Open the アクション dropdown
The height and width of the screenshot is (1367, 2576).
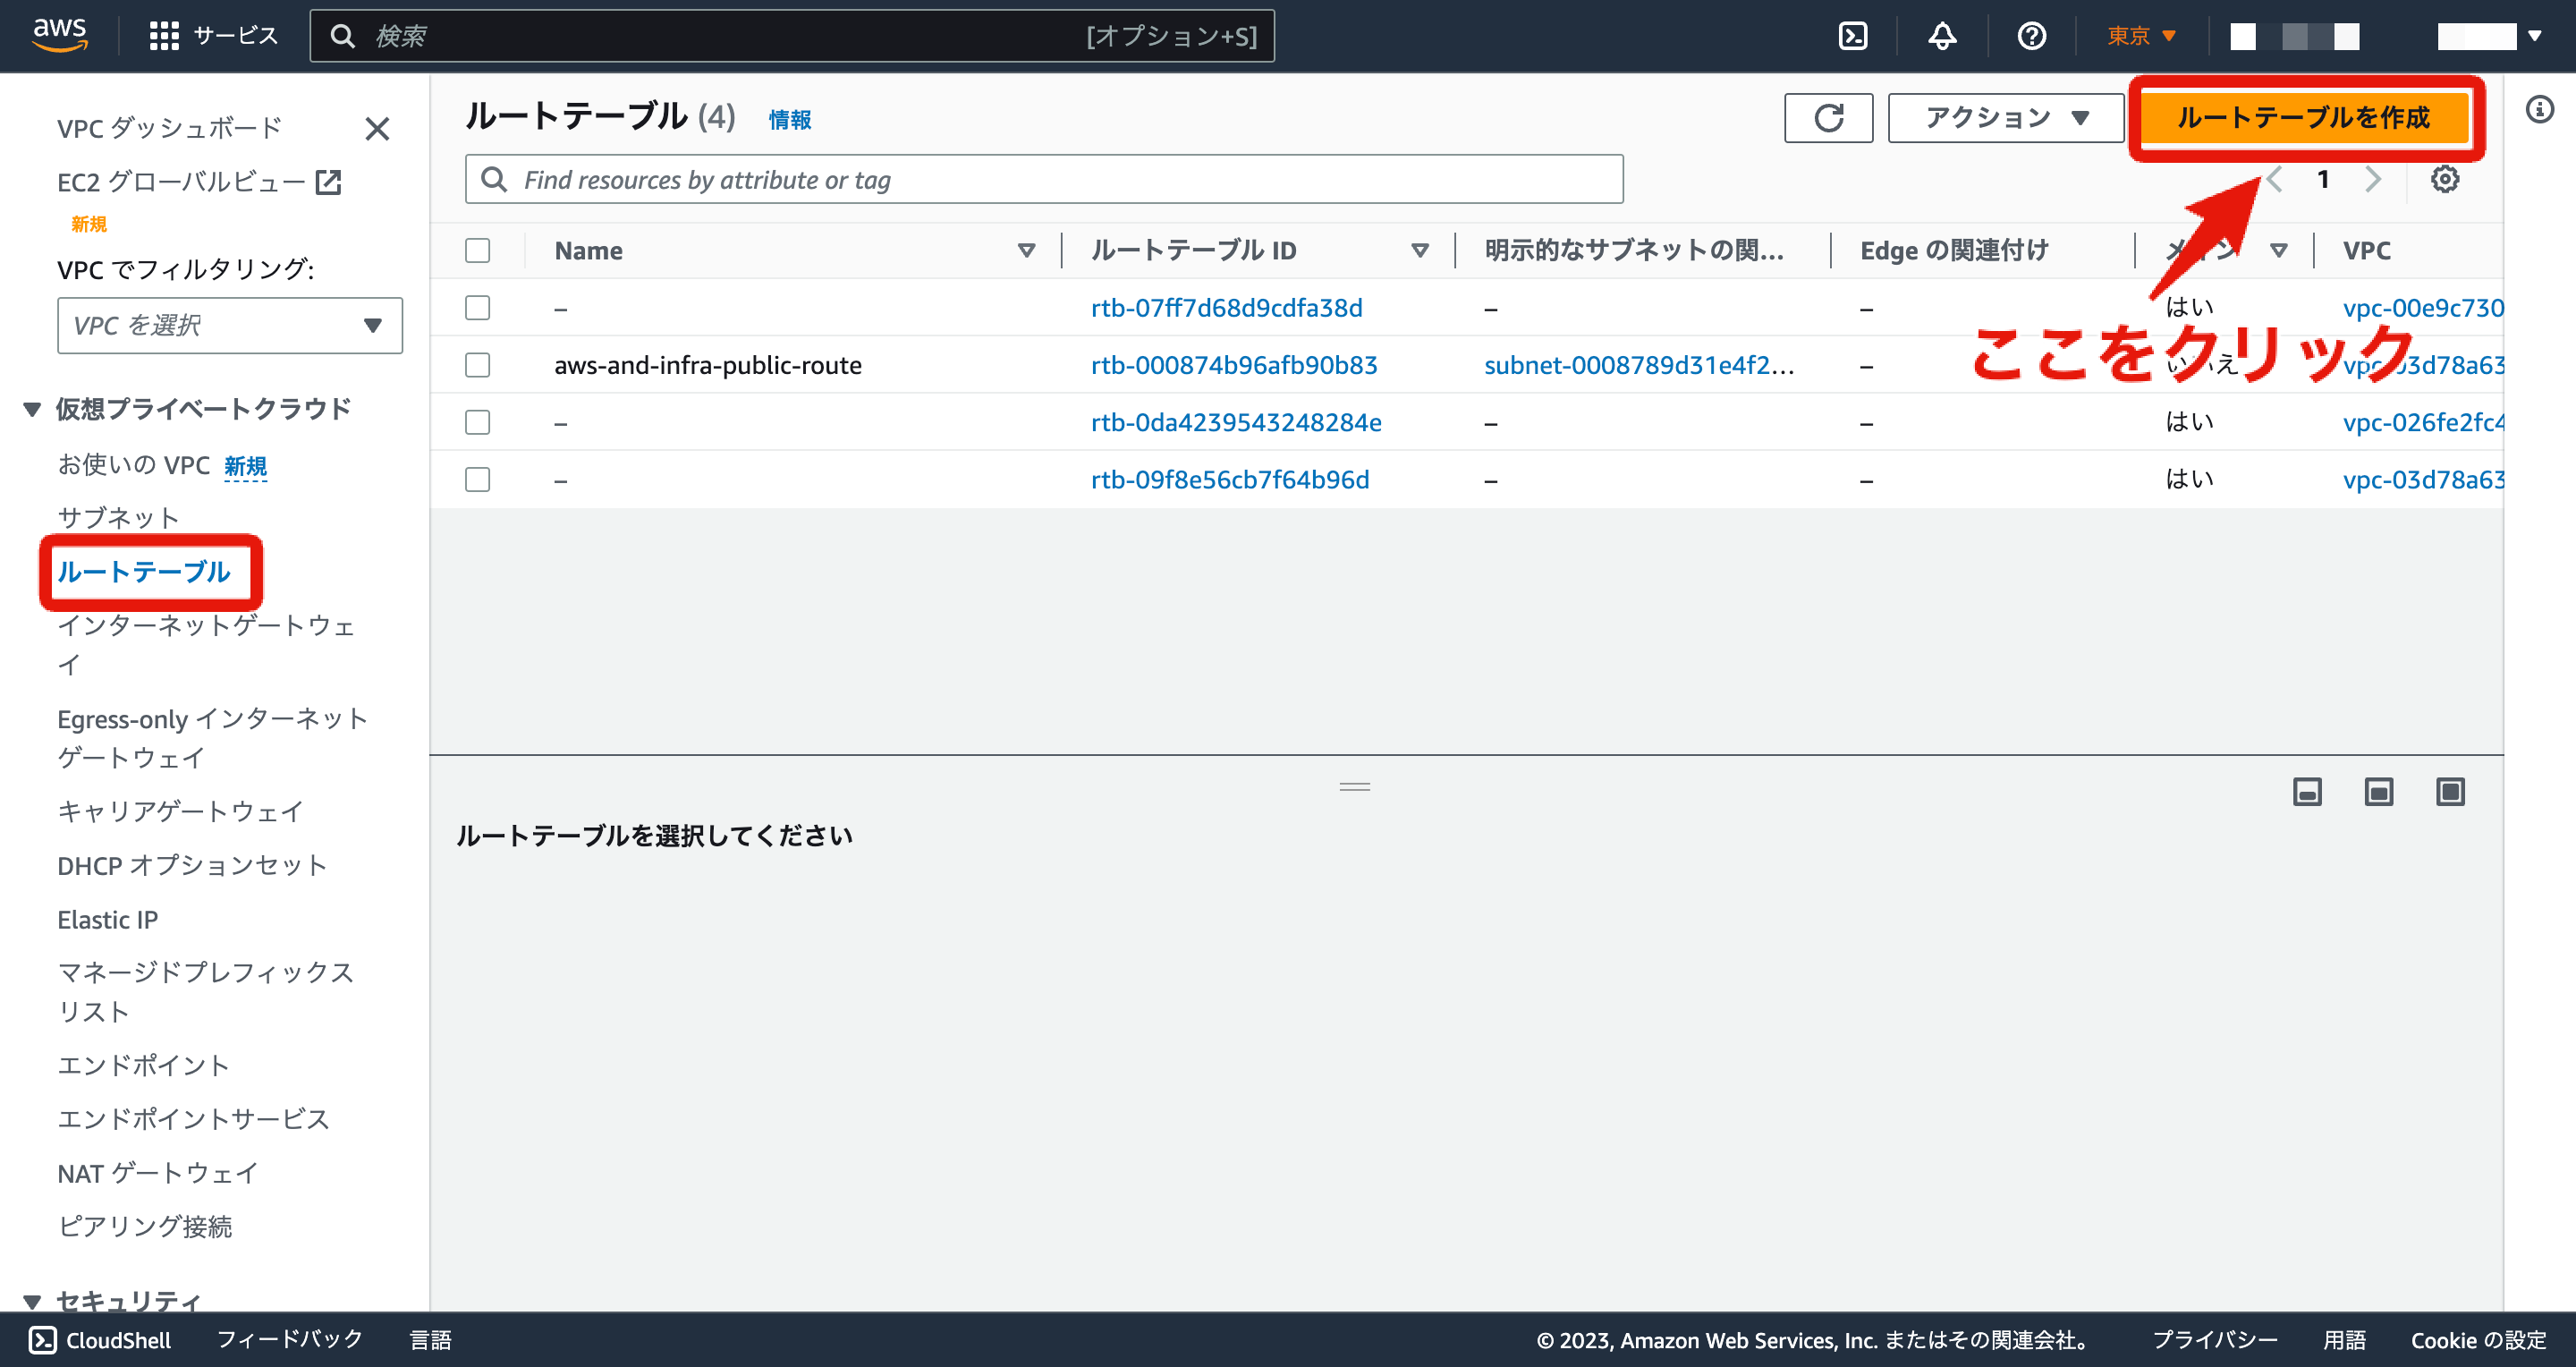(x=2005, y=117)
